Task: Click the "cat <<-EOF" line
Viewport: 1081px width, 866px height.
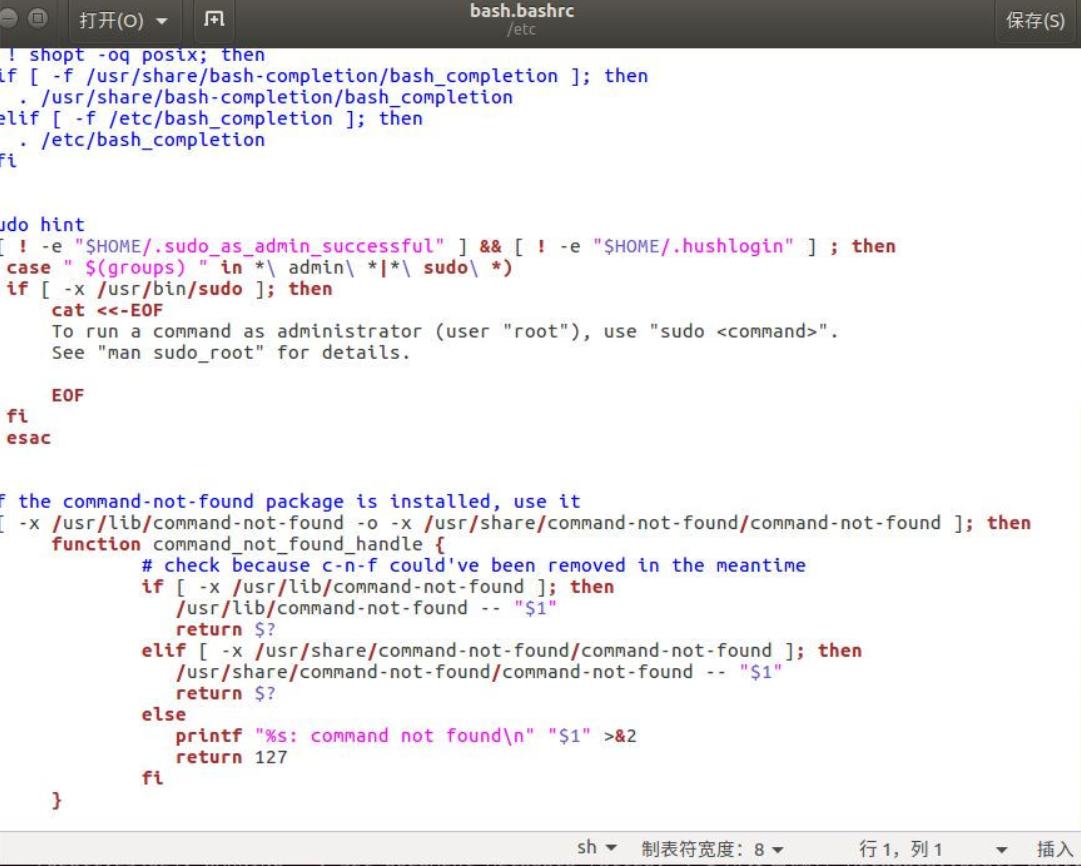Action: (x=107, y=310)
